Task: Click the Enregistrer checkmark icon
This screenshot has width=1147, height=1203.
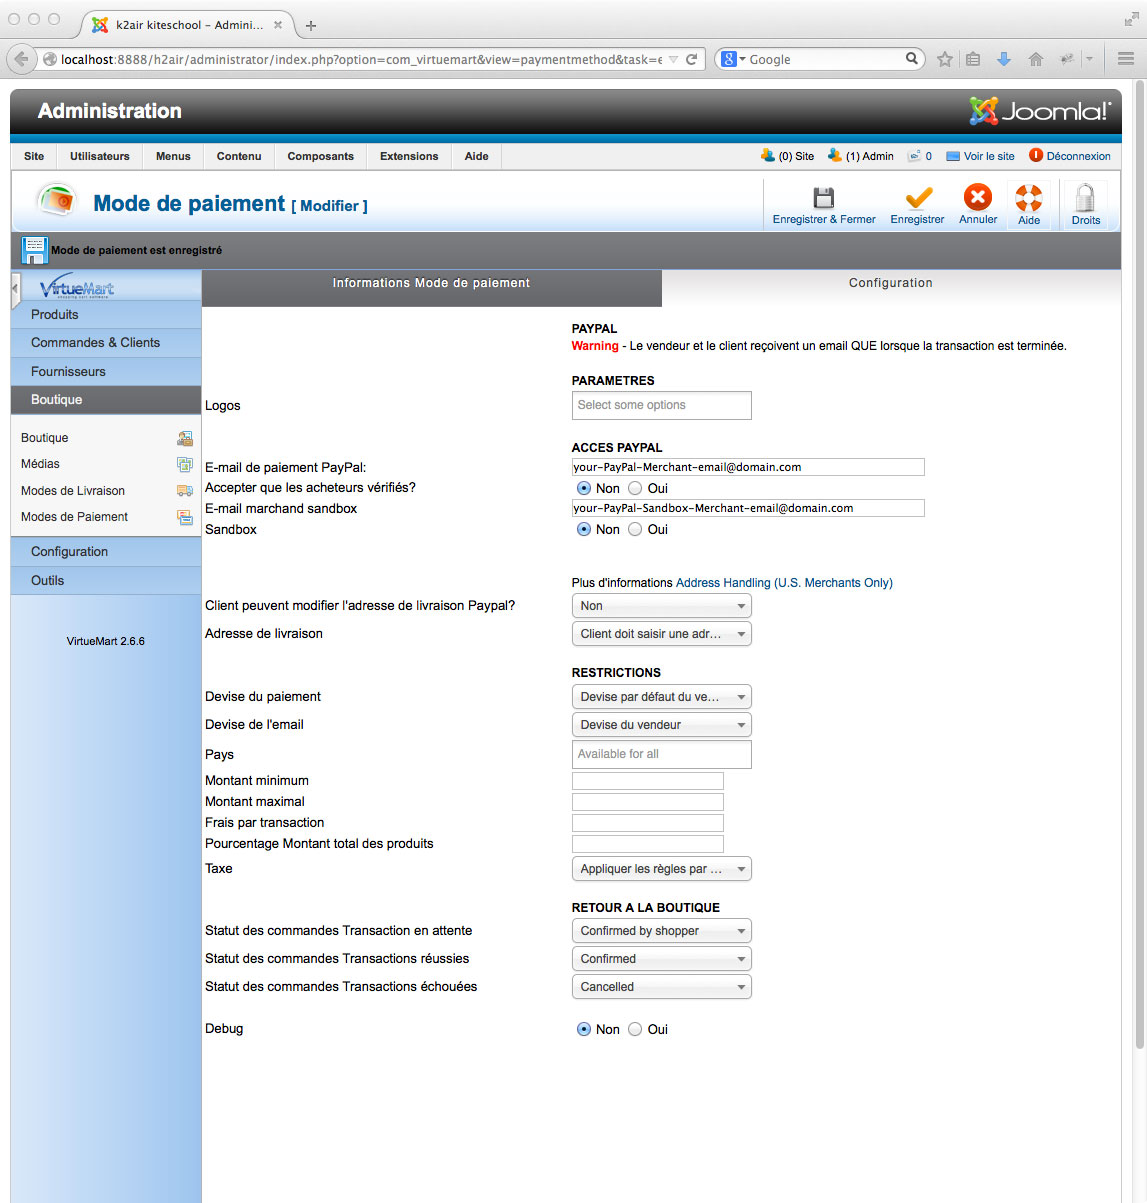Action: point(918,197)
